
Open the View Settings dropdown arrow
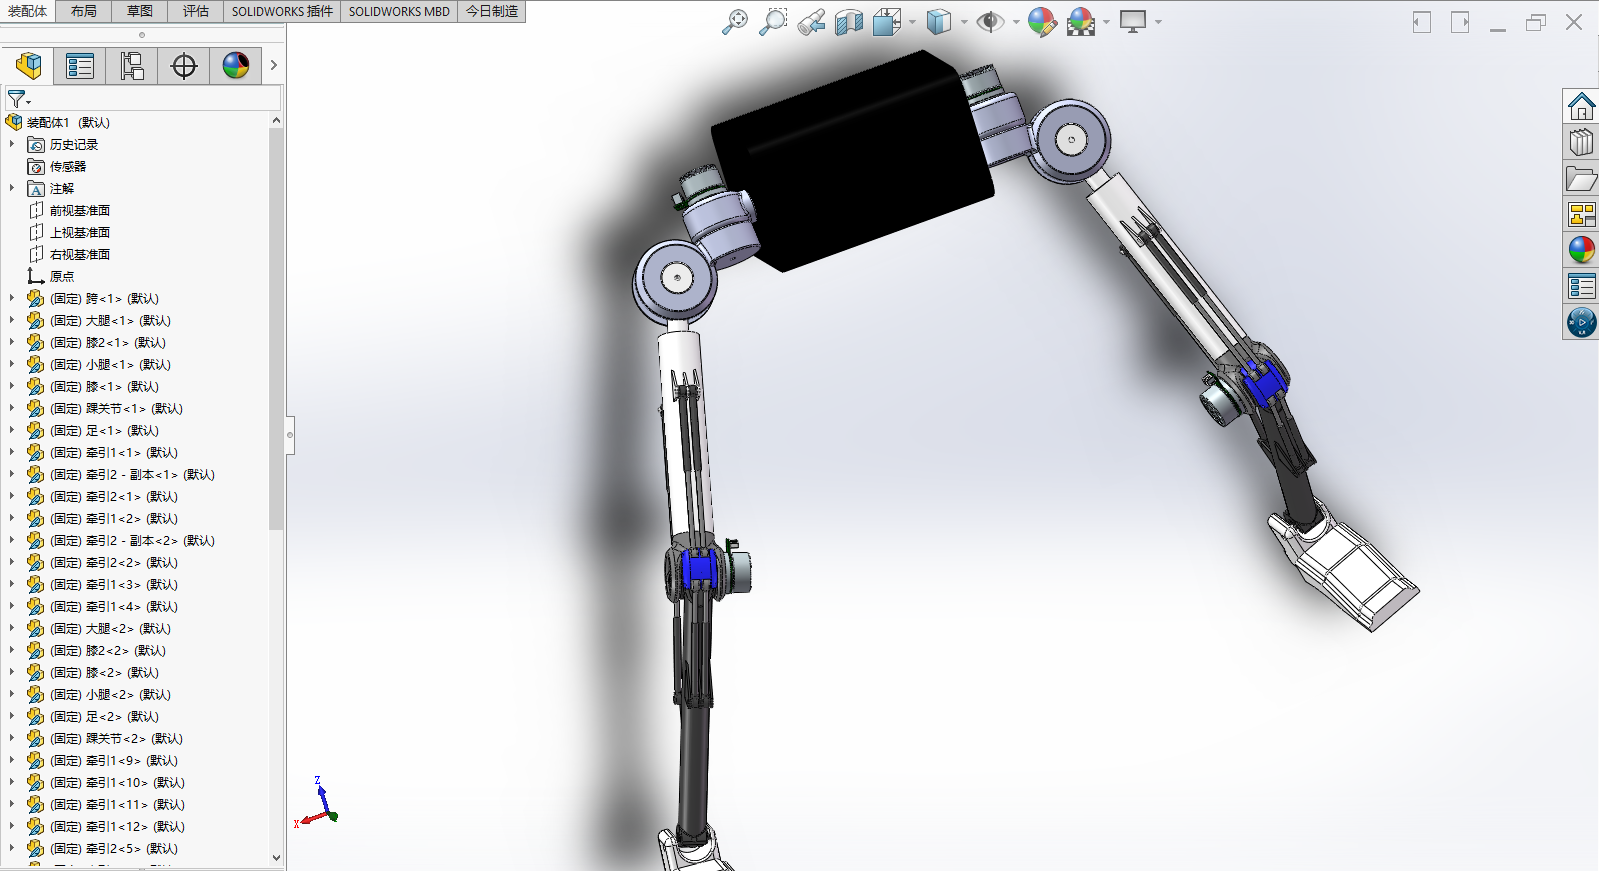coord(1158,22)
